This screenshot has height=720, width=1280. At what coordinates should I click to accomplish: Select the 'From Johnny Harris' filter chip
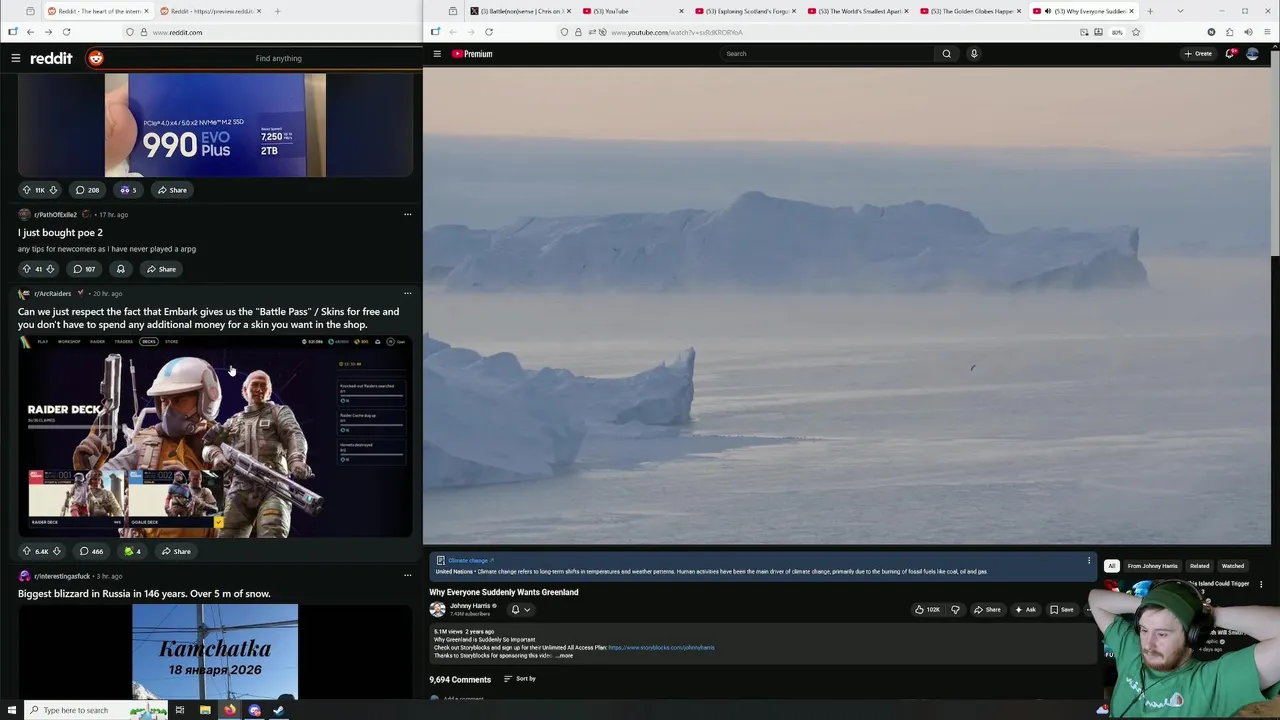1152,566
